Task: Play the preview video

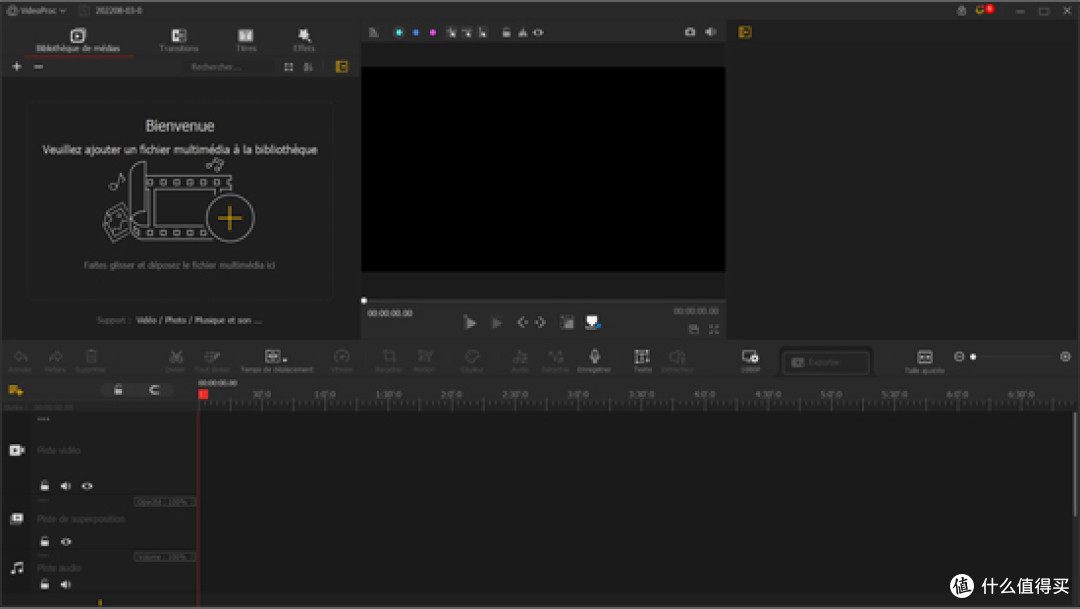Action: click(470, 322)
